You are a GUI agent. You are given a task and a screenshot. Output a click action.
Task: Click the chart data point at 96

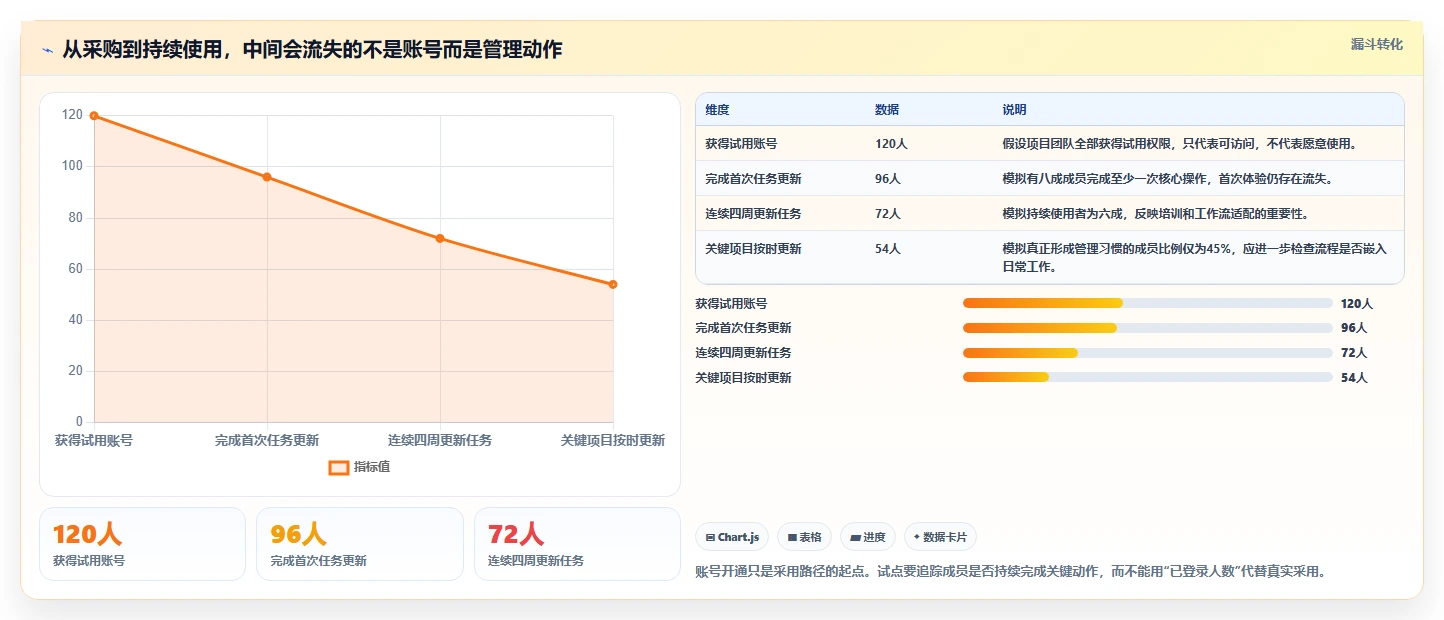tap(267, 177)
